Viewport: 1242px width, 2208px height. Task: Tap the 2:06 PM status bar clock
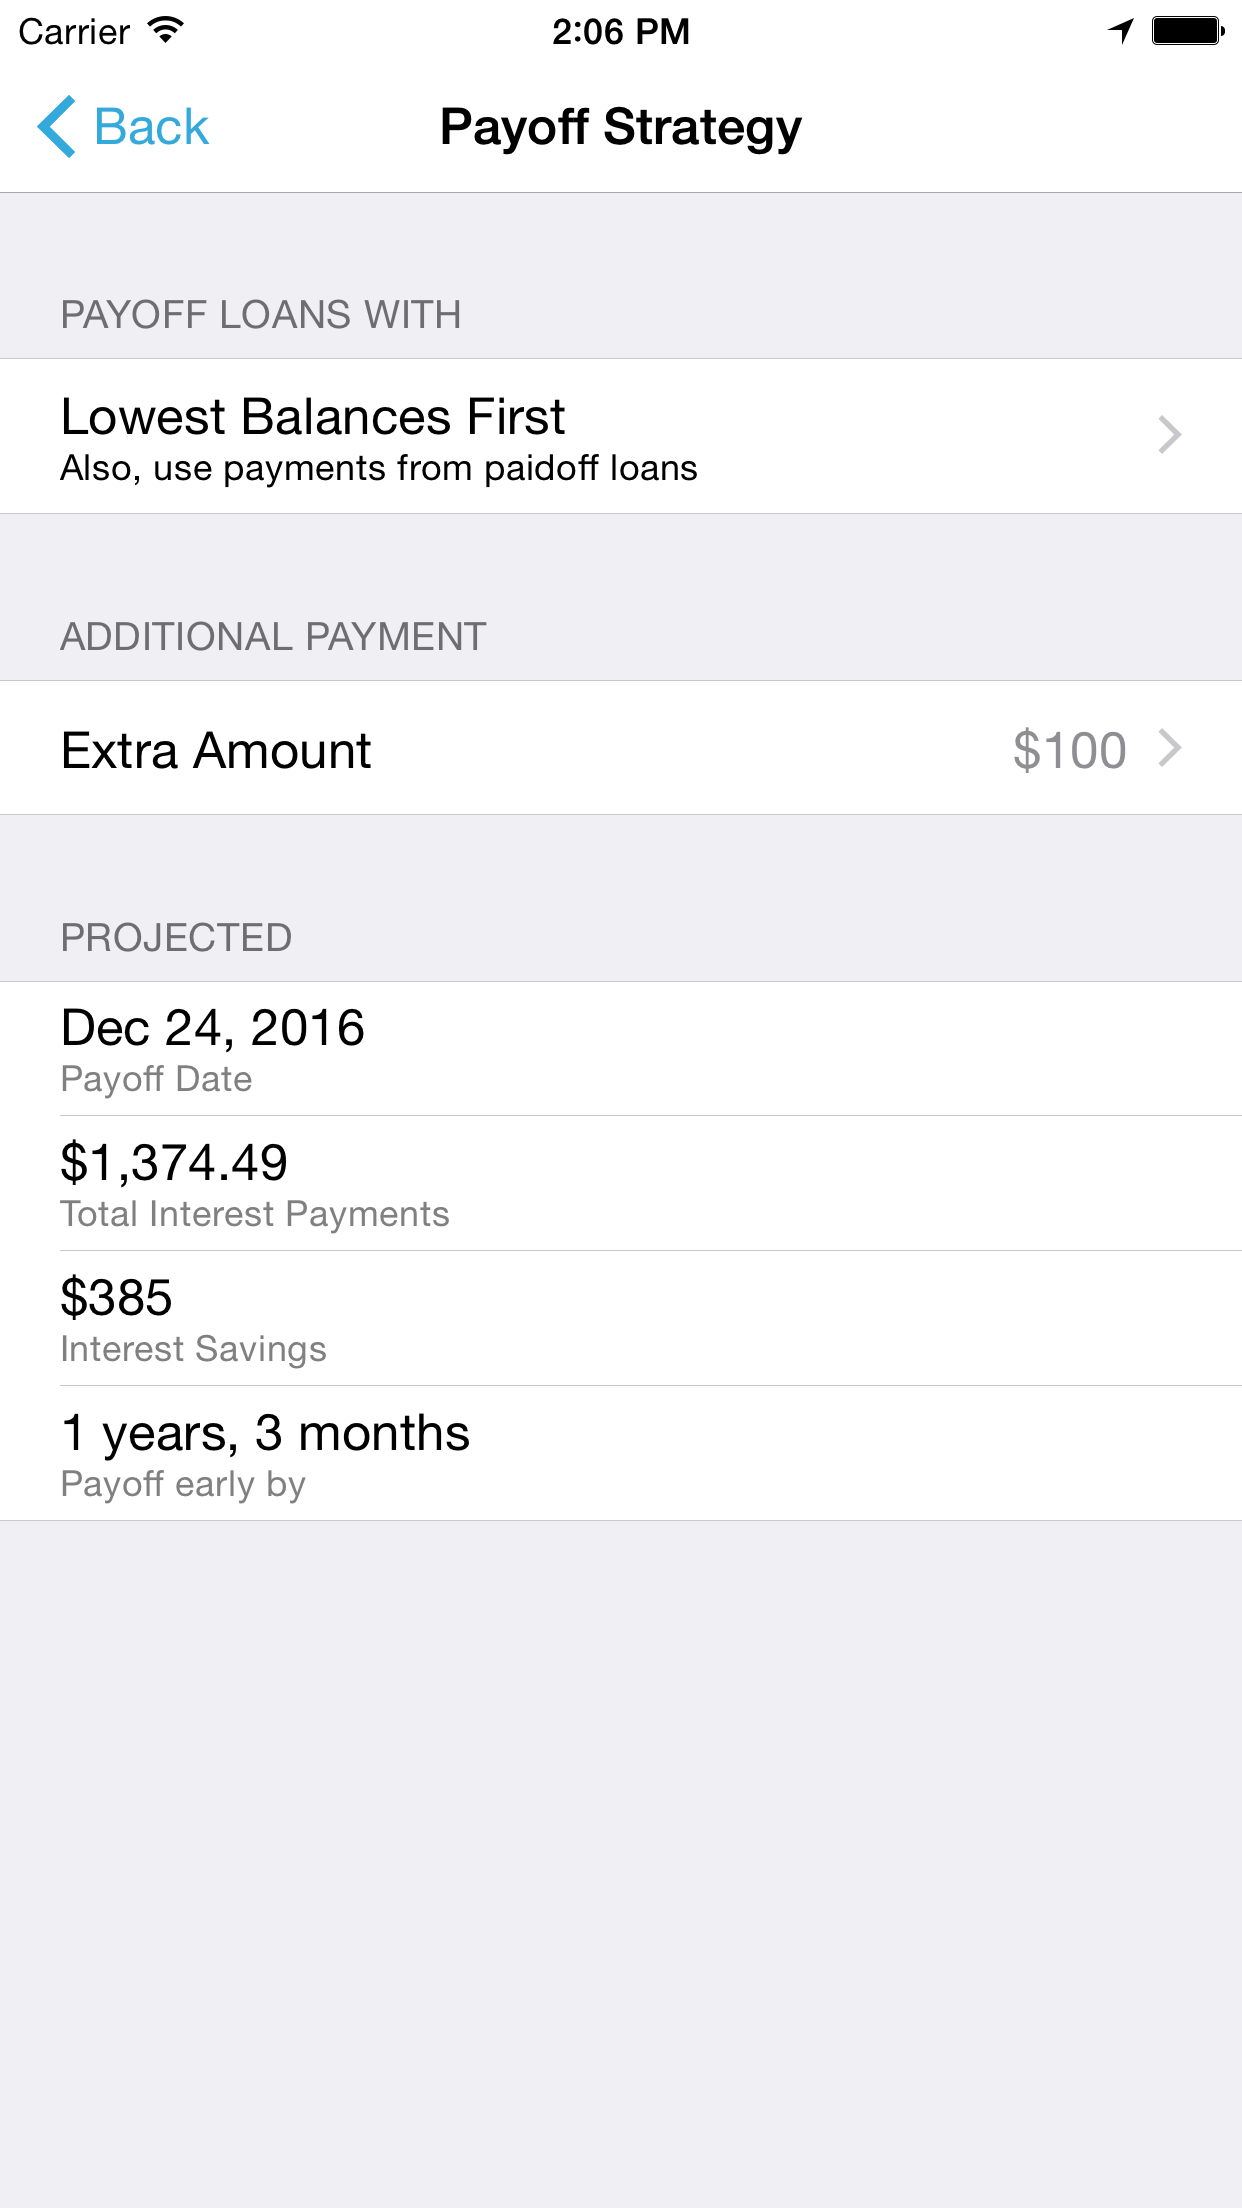[x=621, y=31]
